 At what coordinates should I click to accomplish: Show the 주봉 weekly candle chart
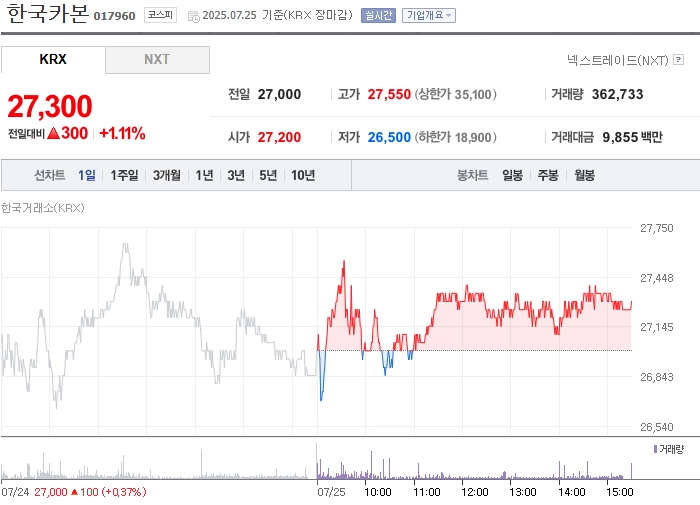pos(548,175)
